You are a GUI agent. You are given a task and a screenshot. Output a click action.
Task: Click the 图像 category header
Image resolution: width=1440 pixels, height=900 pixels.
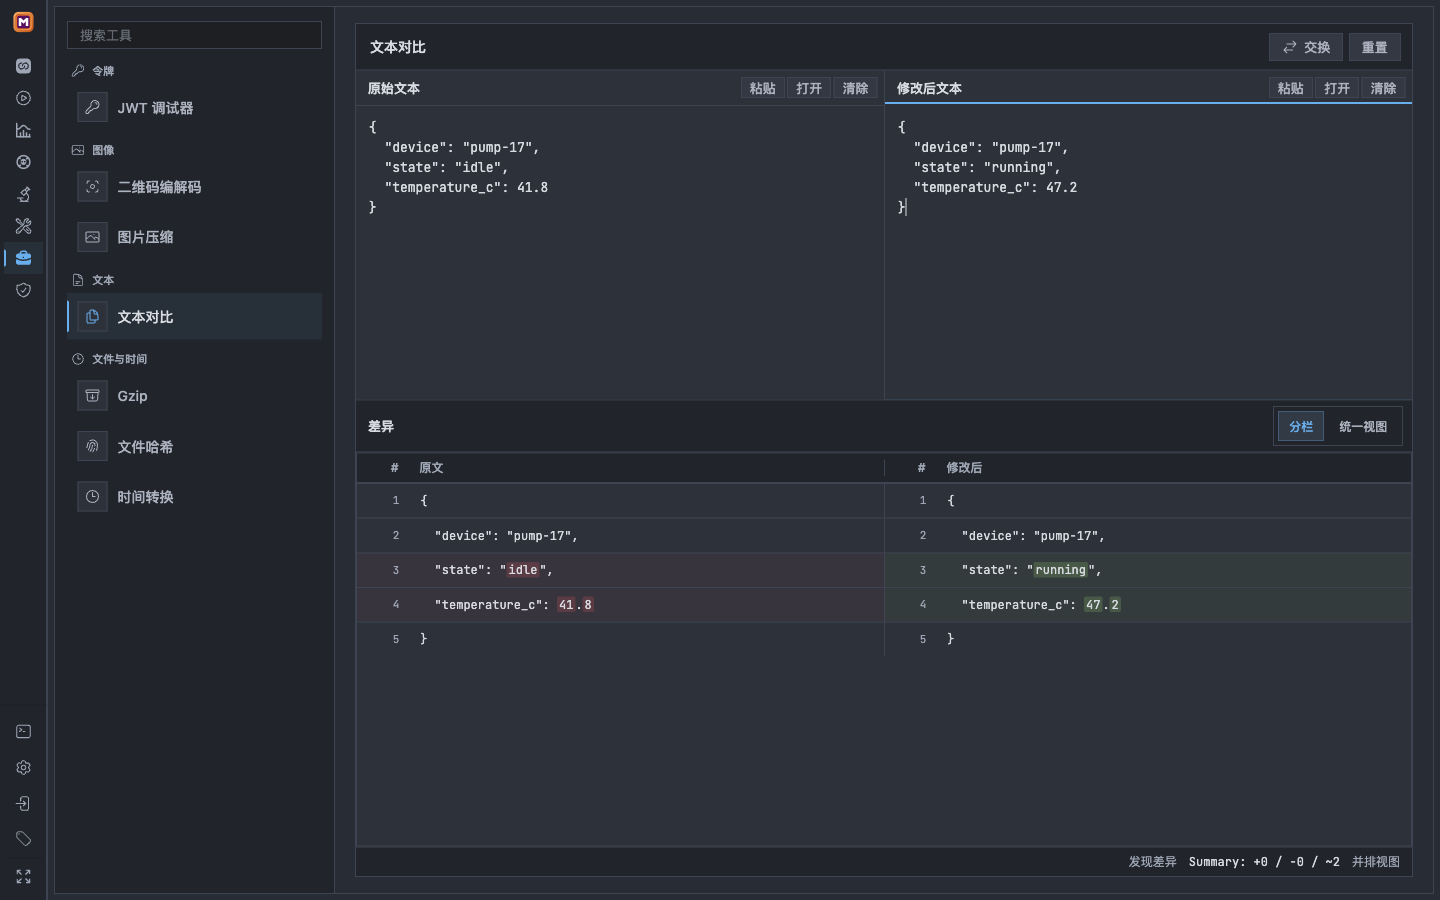click(x=93, y=150)
